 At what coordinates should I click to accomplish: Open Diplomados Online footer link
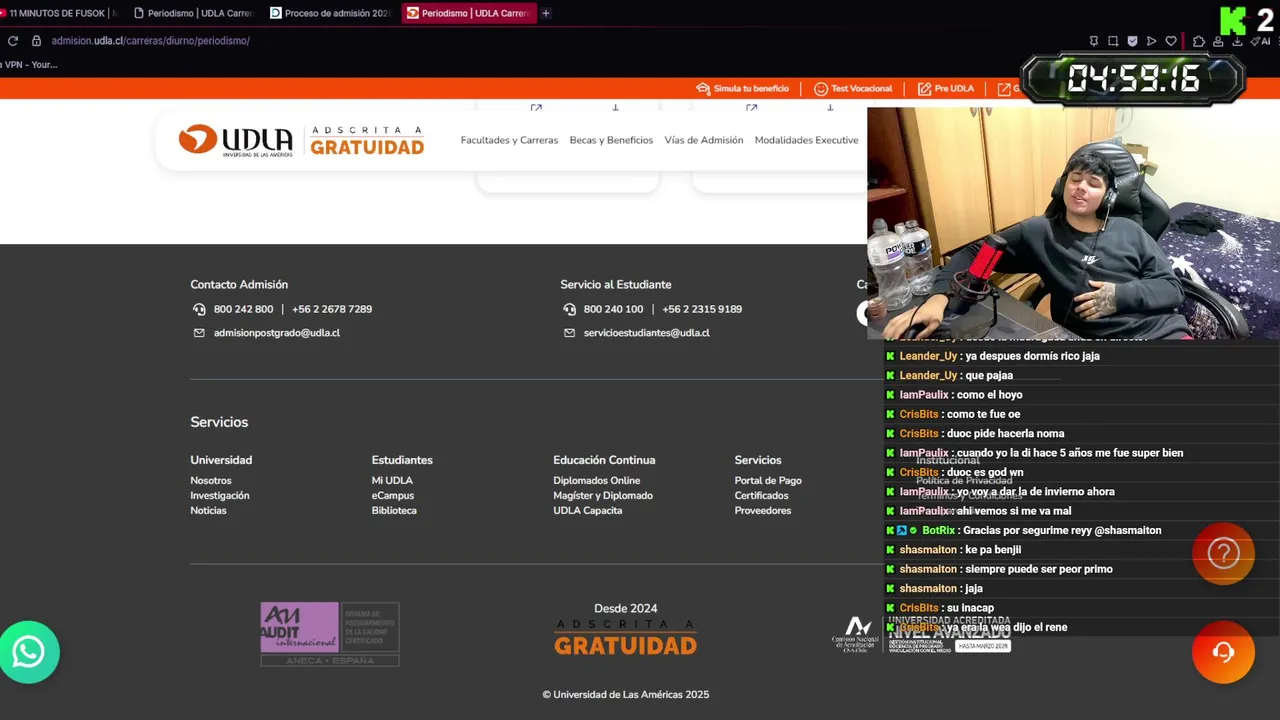click(597, 481)
